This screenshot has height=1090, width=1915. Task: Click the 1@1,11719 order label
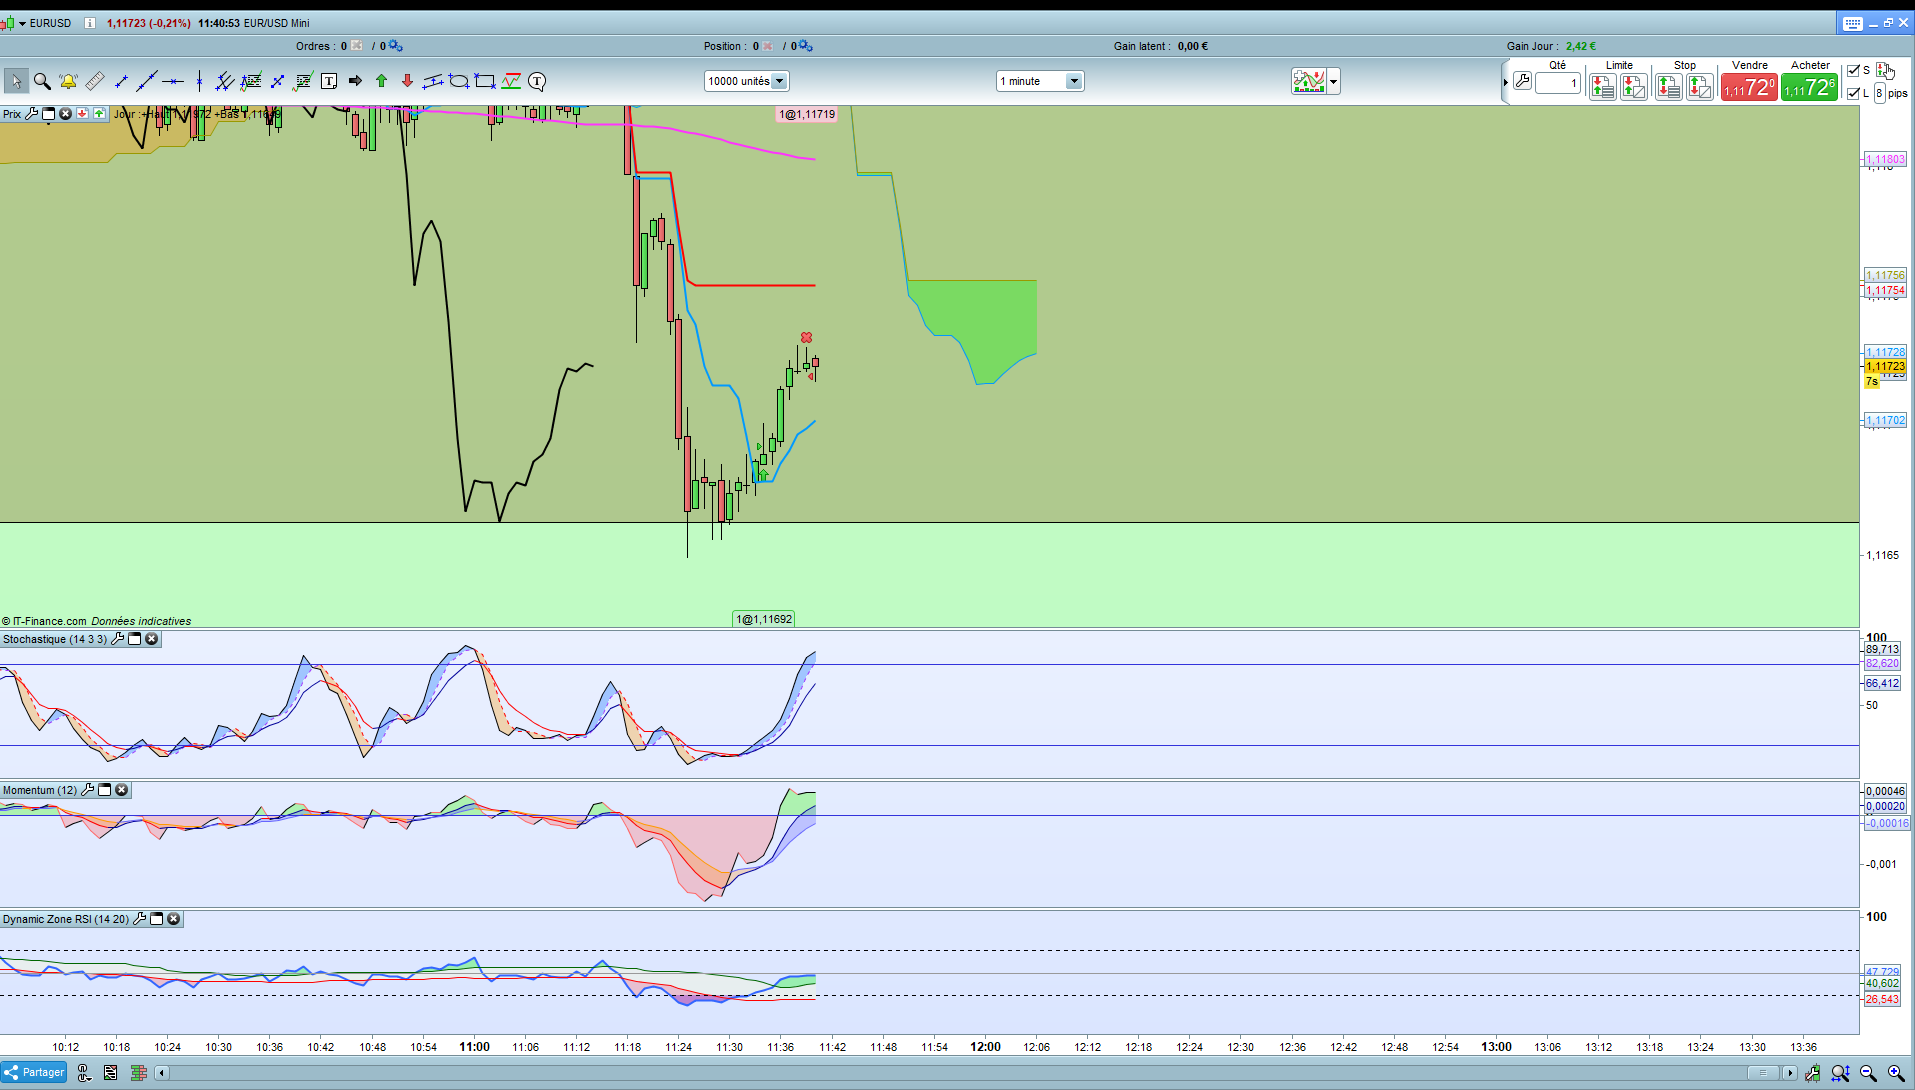pyautogui.click(x=807, y=114)
